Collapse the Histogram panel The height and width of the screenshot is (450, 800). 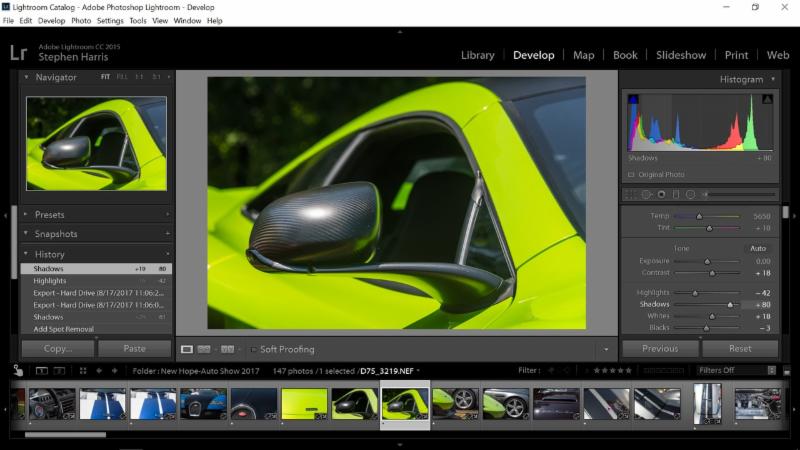coord(773,79)
